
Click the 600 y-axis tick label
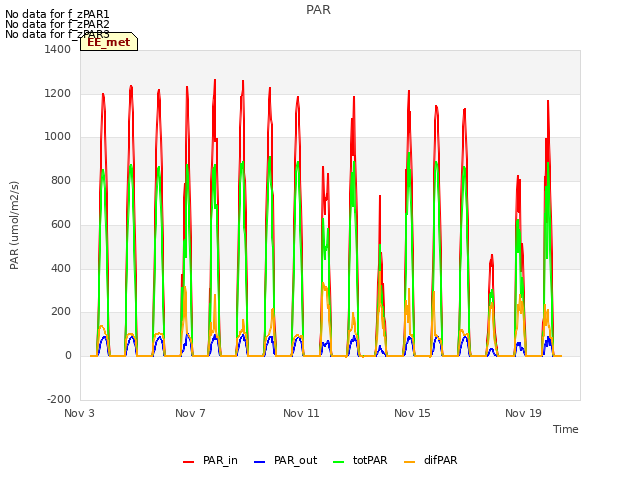61,224
